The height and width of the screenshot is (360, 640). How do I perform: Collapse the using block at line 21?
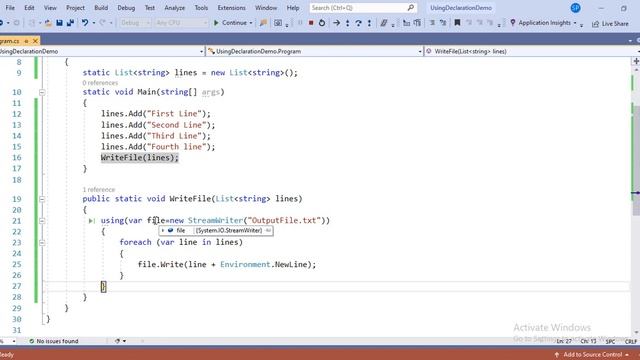pyautogui.click(x=42, y=221)
